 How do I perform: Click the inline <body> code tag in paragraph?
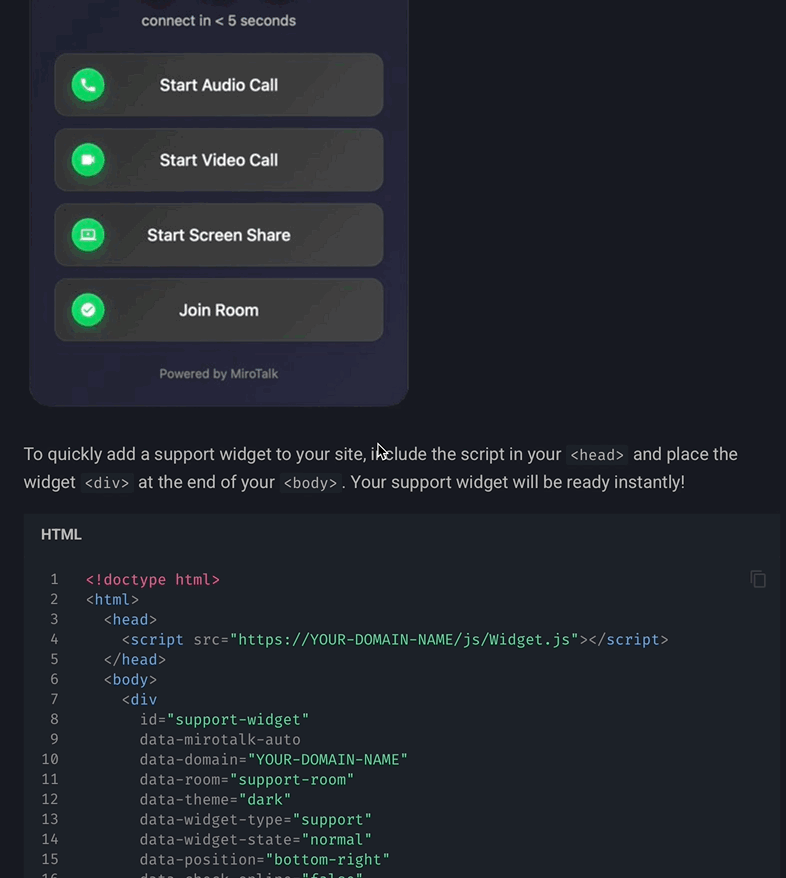pos(310,483)
